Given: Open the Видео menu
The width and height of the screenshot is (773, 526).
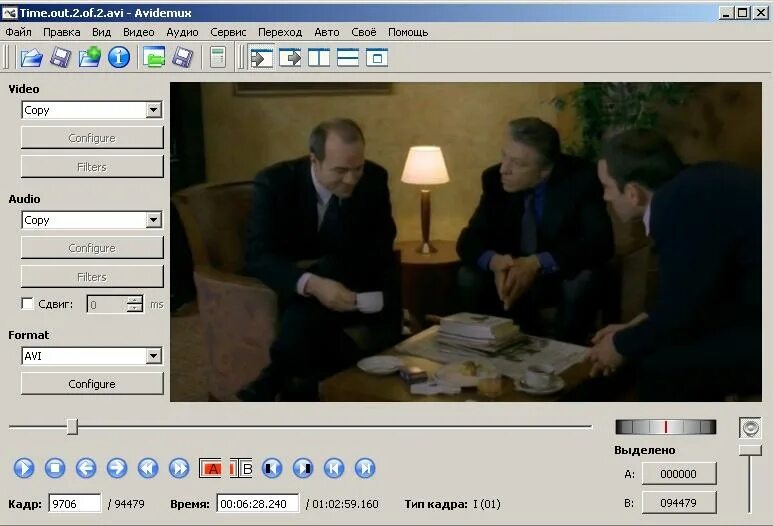Looking at the screenshot, I should pos(139,33).
